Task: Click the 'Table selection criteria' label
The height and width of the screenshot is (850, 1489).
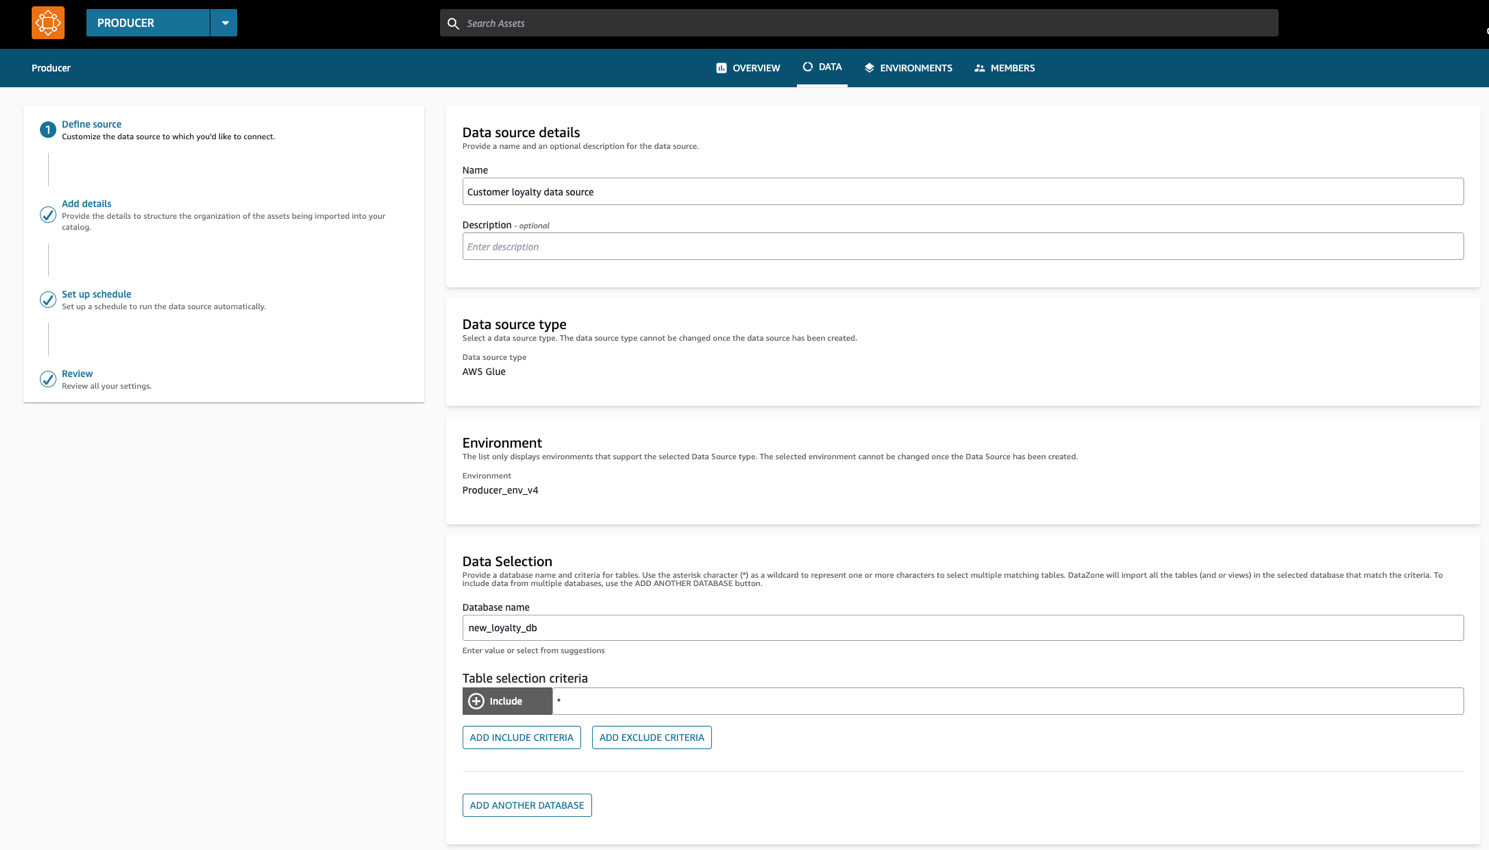Action: click(x=525, y=678)
